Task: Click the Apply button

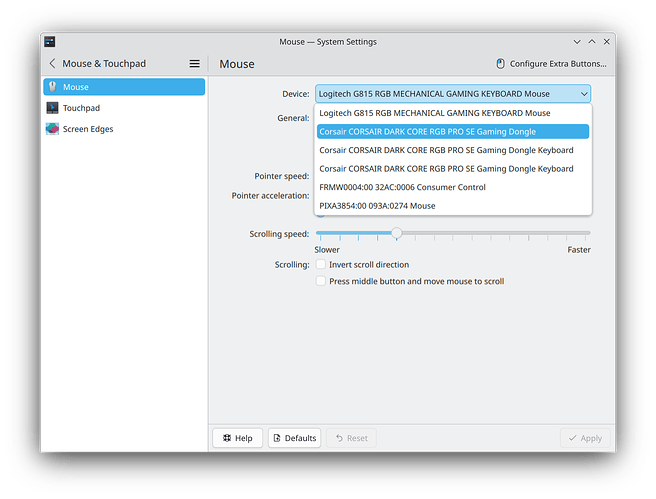Action: 585,438
